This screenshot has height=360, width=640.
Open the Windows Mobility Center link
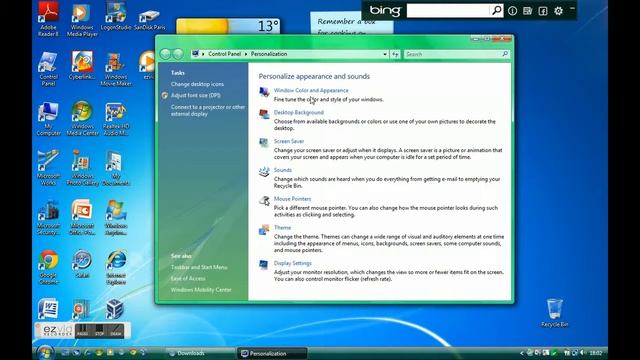coord(201,290)
